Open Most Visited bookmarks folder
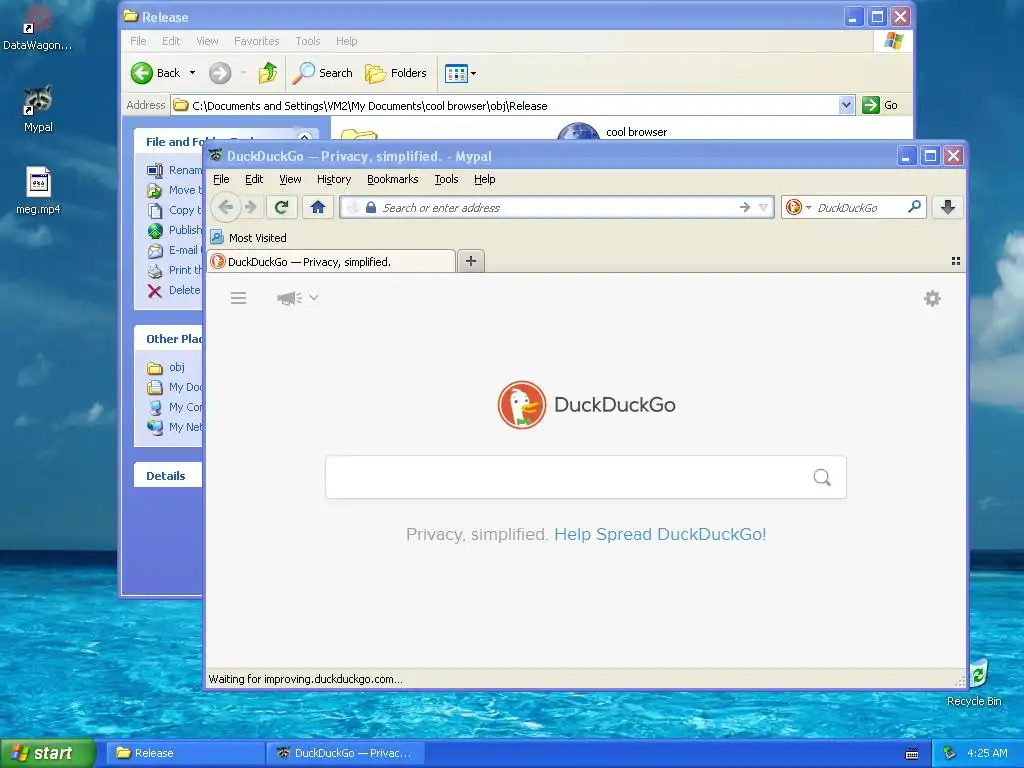Screen dimensions: 1024x768 pos(249,238)
